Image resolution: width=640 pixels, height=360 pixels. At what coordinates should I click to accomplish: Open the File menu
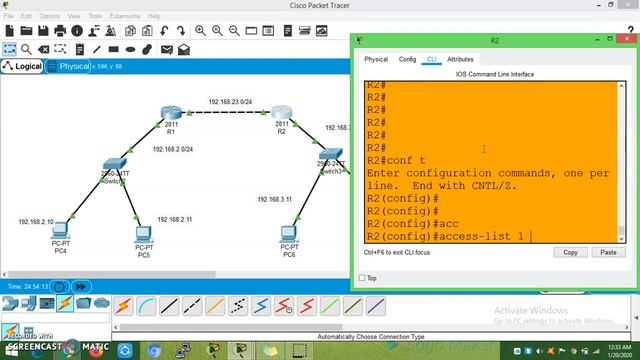9,16
